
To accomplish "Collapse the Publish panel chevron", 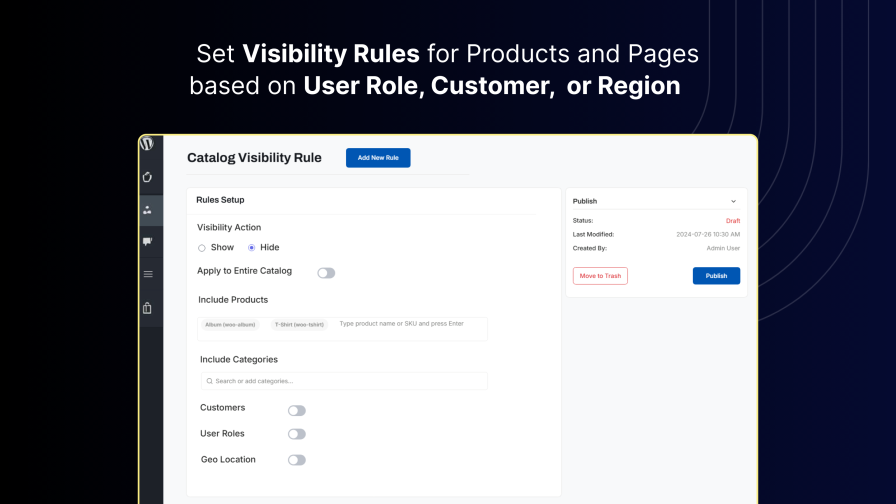I will pyautogui.click(x=733, y=201).
